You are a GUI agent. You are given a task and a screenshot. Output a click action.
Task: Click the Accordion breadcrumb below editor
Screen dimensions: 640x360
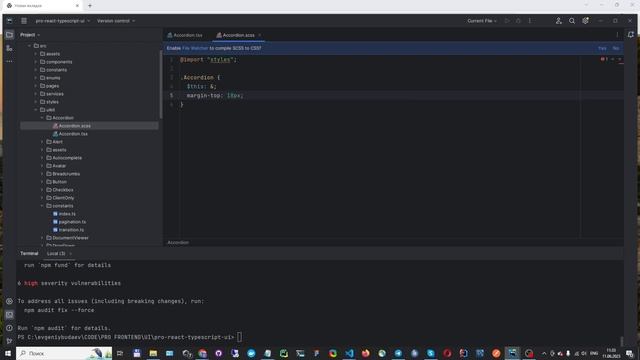coord(178,242)
